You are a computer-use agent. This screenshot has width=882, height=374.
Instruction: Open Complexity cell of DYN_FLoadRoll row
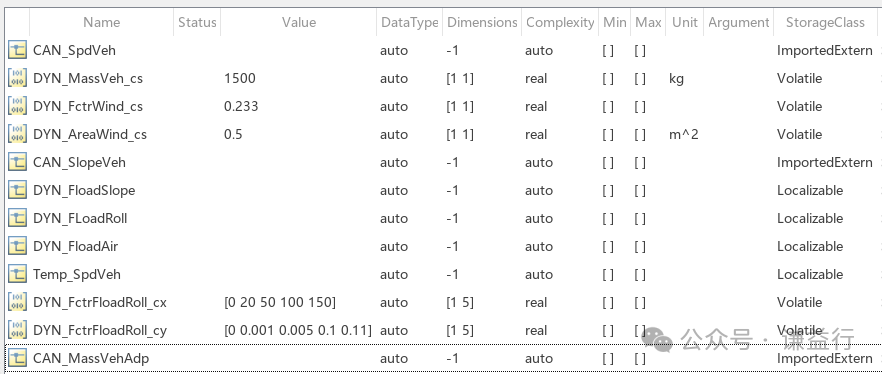point(560,218)
